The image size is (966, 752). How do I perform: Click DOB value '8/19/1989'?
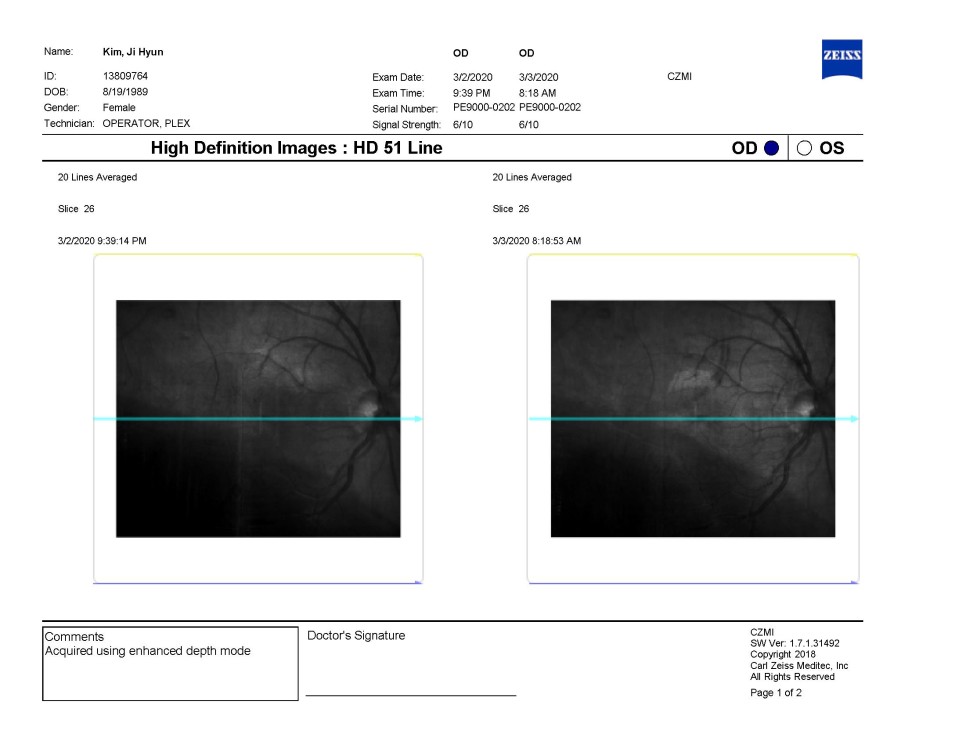125,92
